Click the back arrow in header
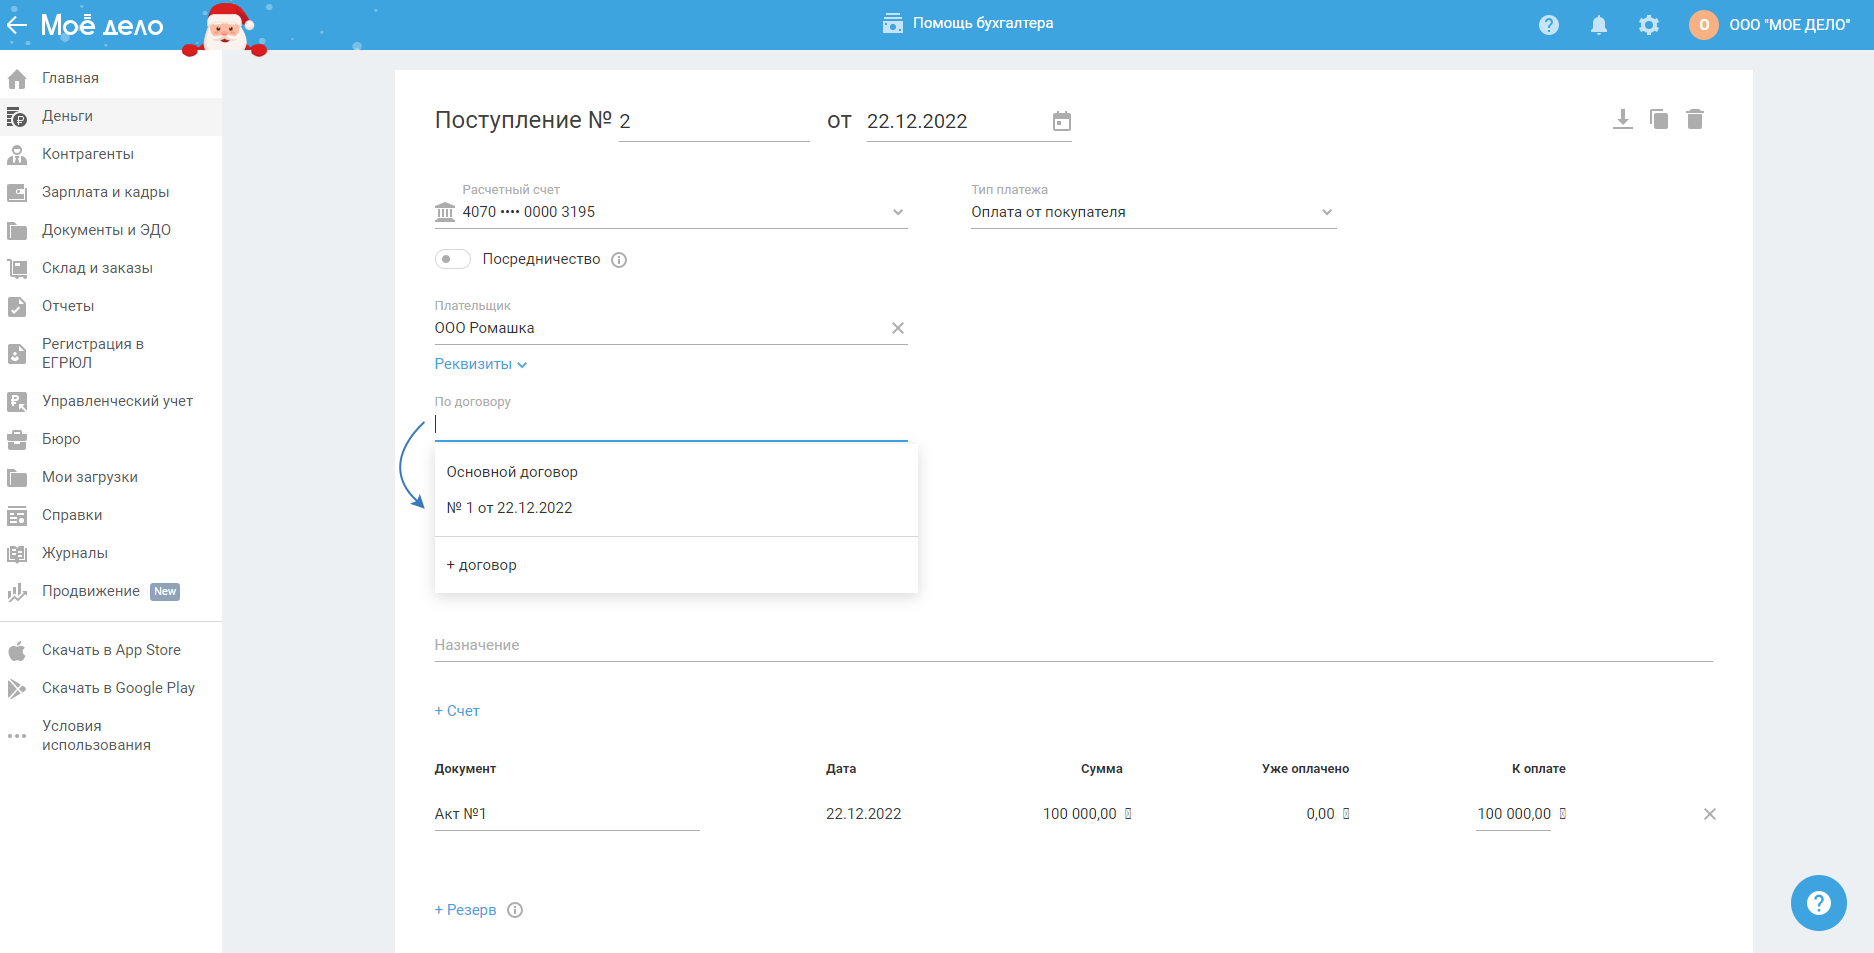This screenshot has width=1874, height=953. click(x=17, y=25)
